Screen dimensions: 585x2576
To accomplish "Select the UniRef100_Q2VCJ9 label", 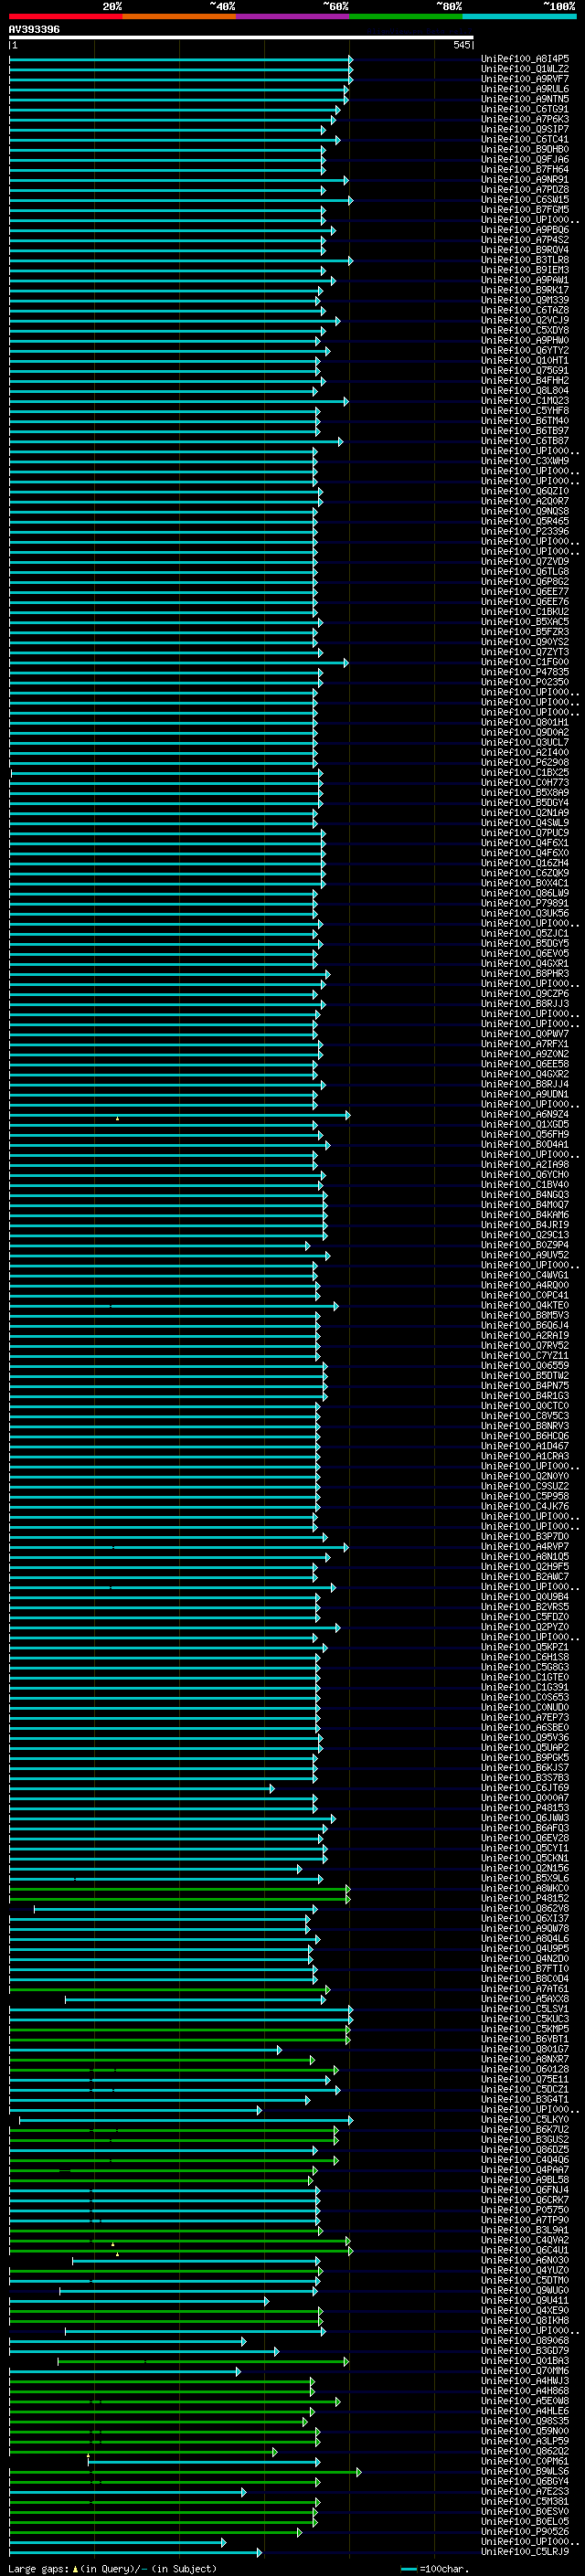I will [525, 320].
